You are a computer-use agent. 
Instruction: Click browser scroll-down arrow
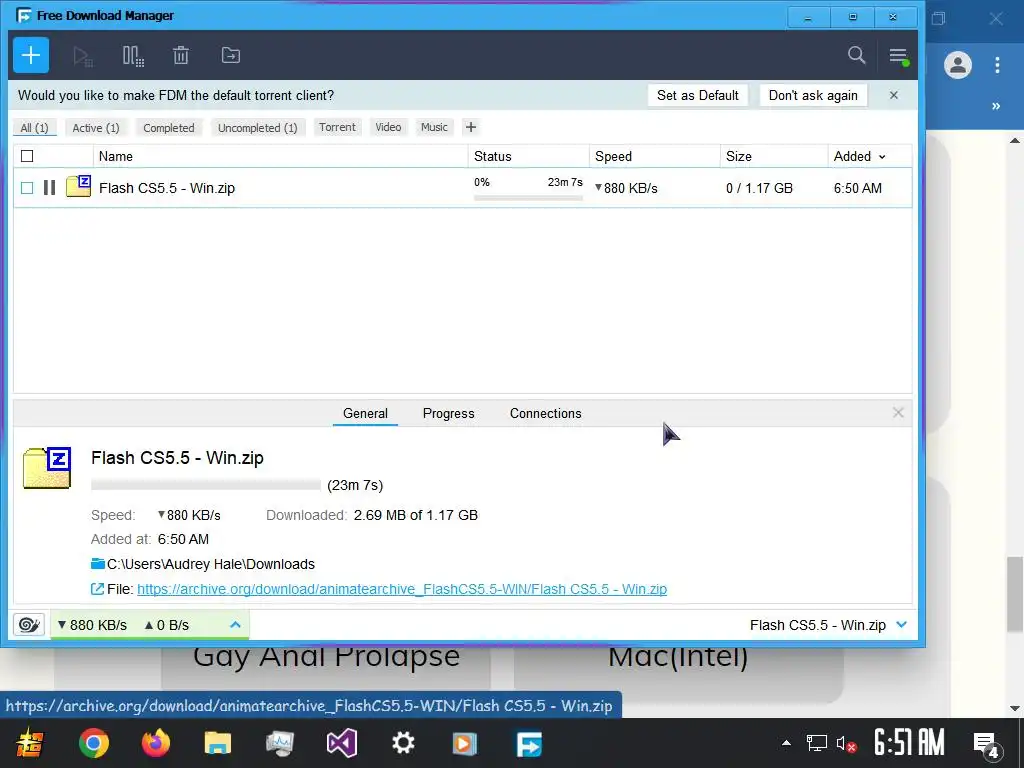pos(1015,708)
